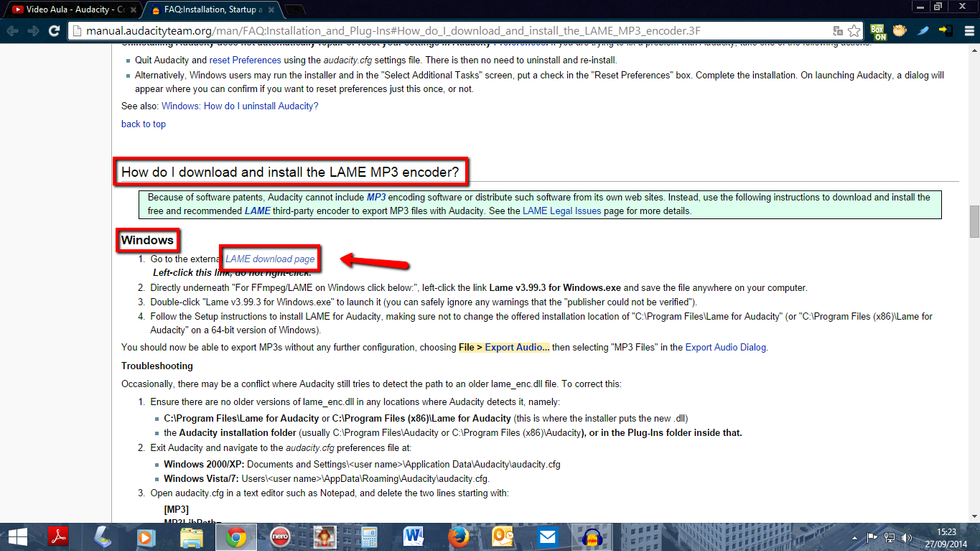Open the owl-faced extension icon
This screenshot has width=980, height=551.
[x=900, y=31]
